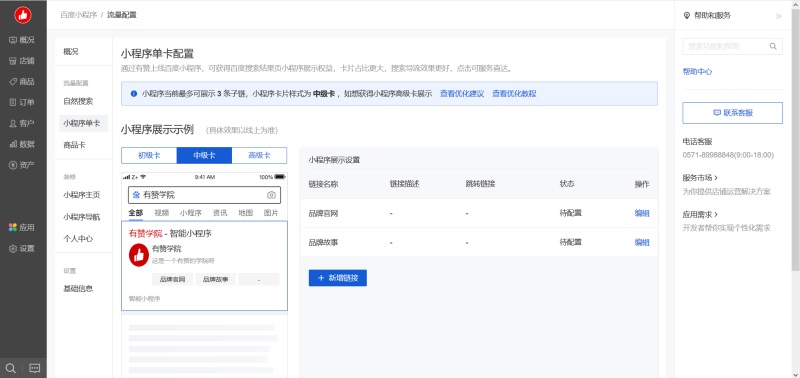Screen dimensions: 800x378
Task: Open the 查看优化建议 link
Action: [x=462, y=93]
